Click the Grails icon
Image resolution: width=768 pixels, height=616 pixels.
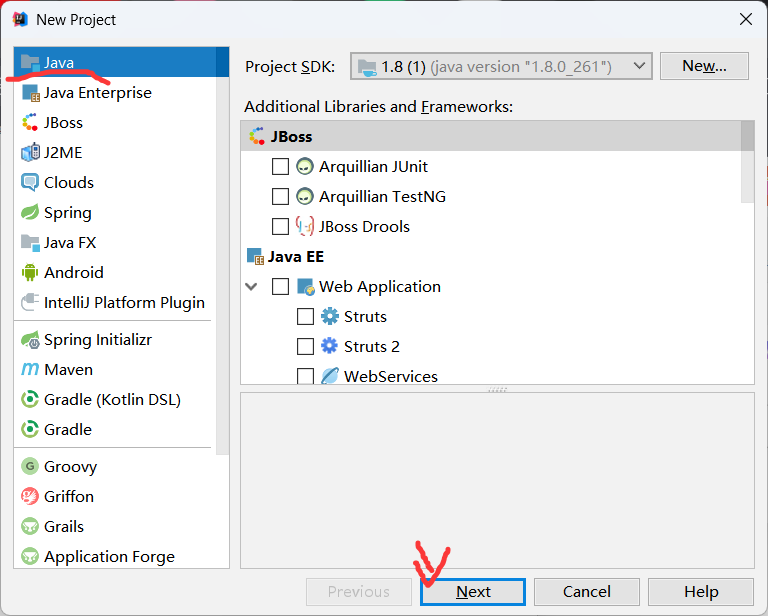click(30, 526)
